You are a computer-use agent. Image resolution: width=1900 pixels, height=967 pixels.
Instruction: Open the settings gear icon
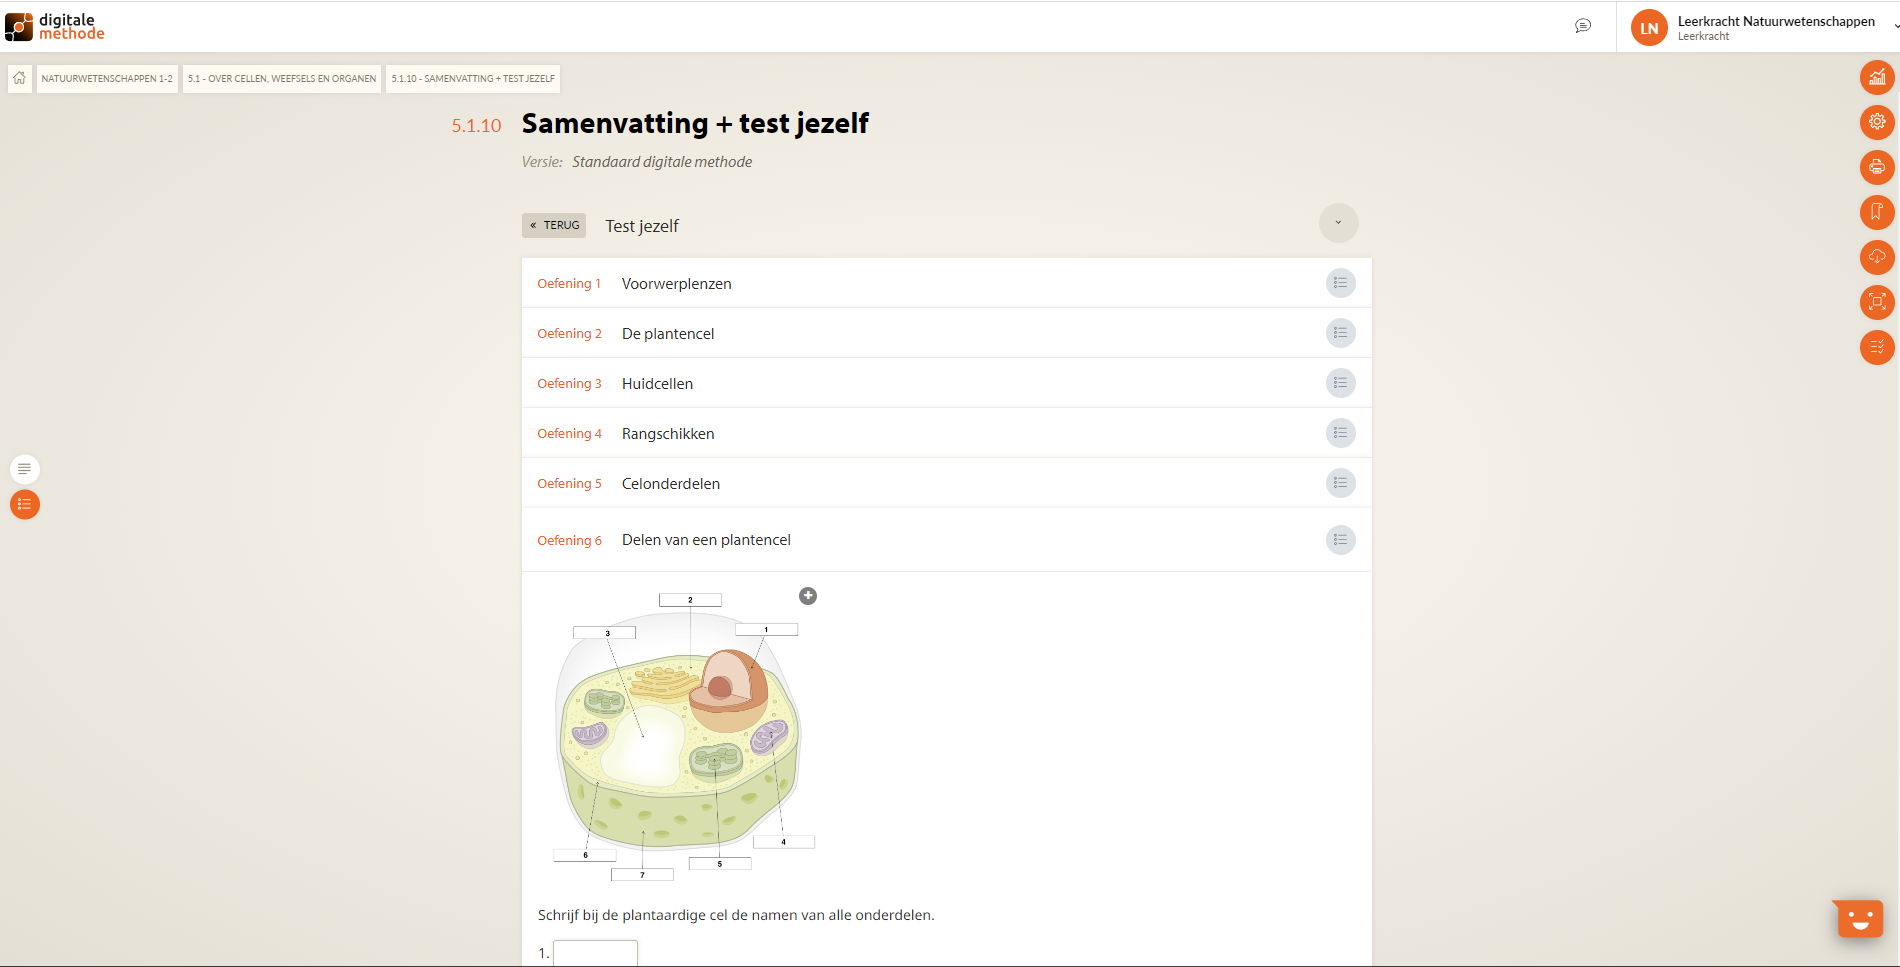(x=1877, y=122)
